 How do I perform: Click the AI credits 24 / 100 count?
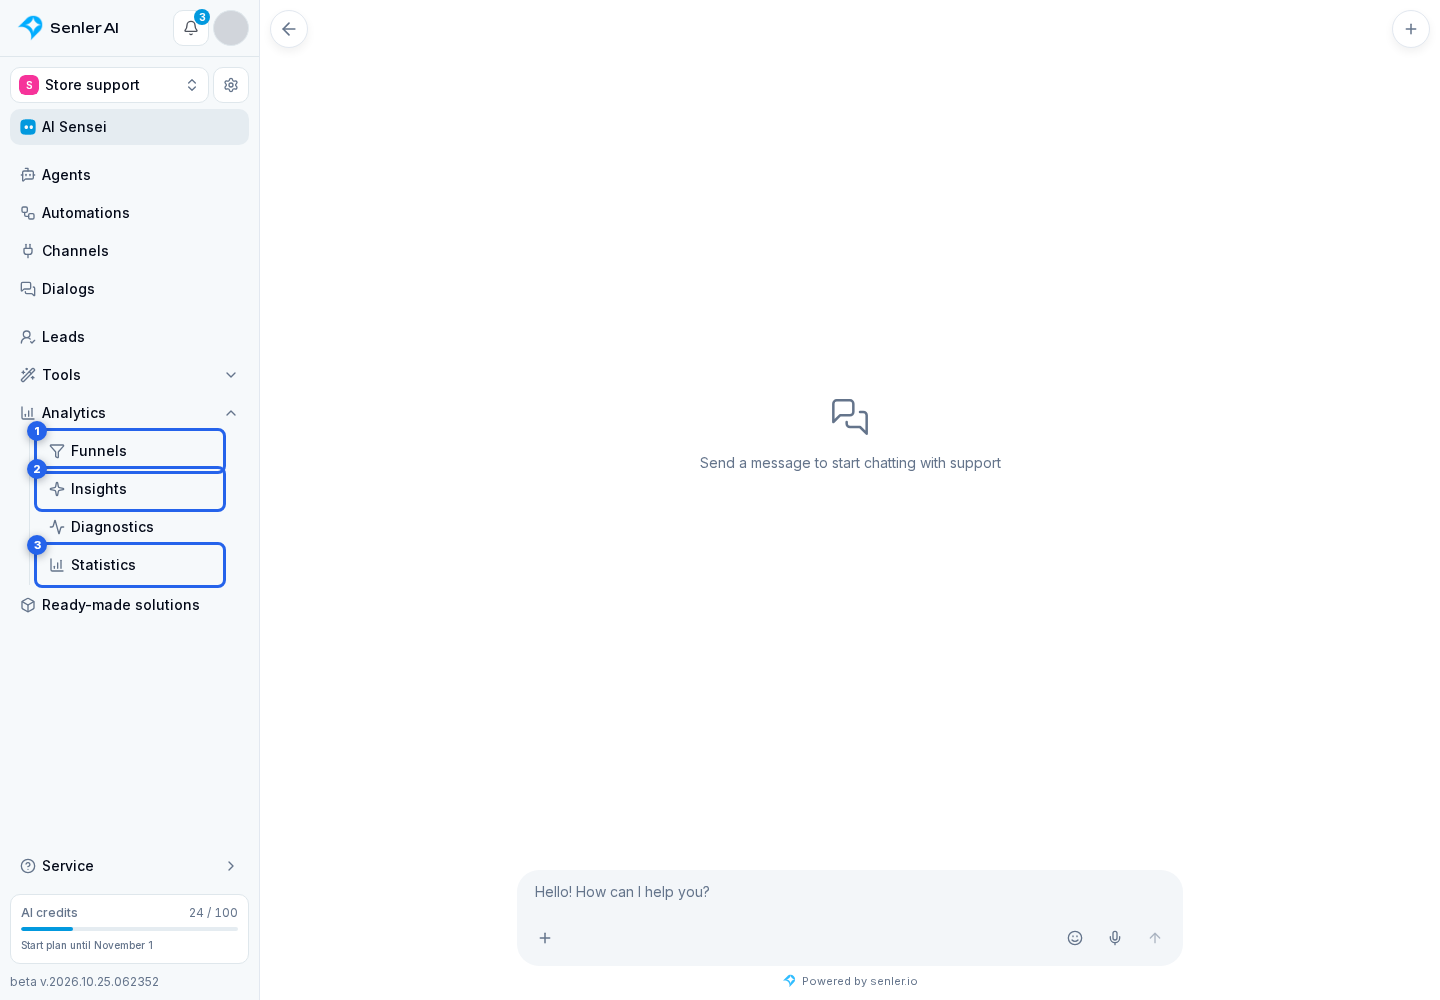pos(213,913)
